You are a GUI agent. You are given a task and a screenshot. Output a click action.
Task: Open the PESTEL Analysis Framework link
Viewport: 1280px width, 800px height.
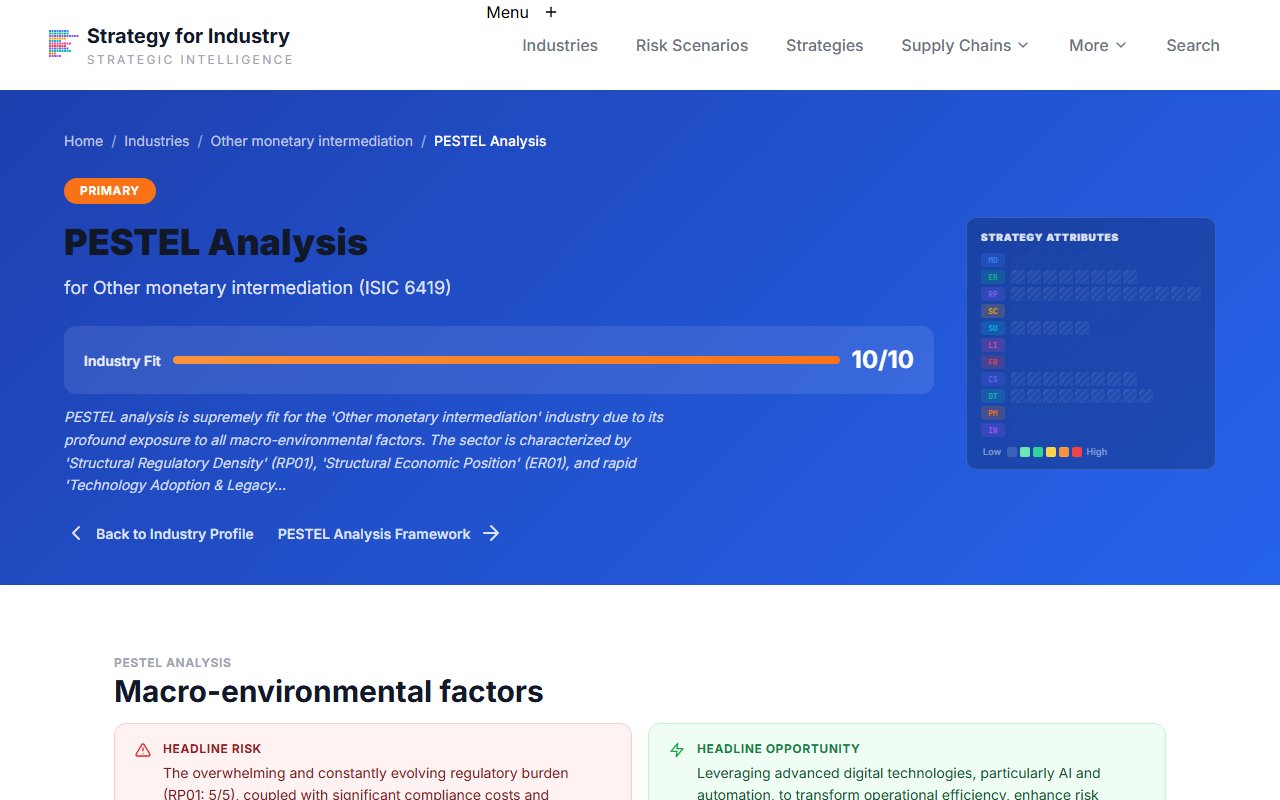coord(373,534)
